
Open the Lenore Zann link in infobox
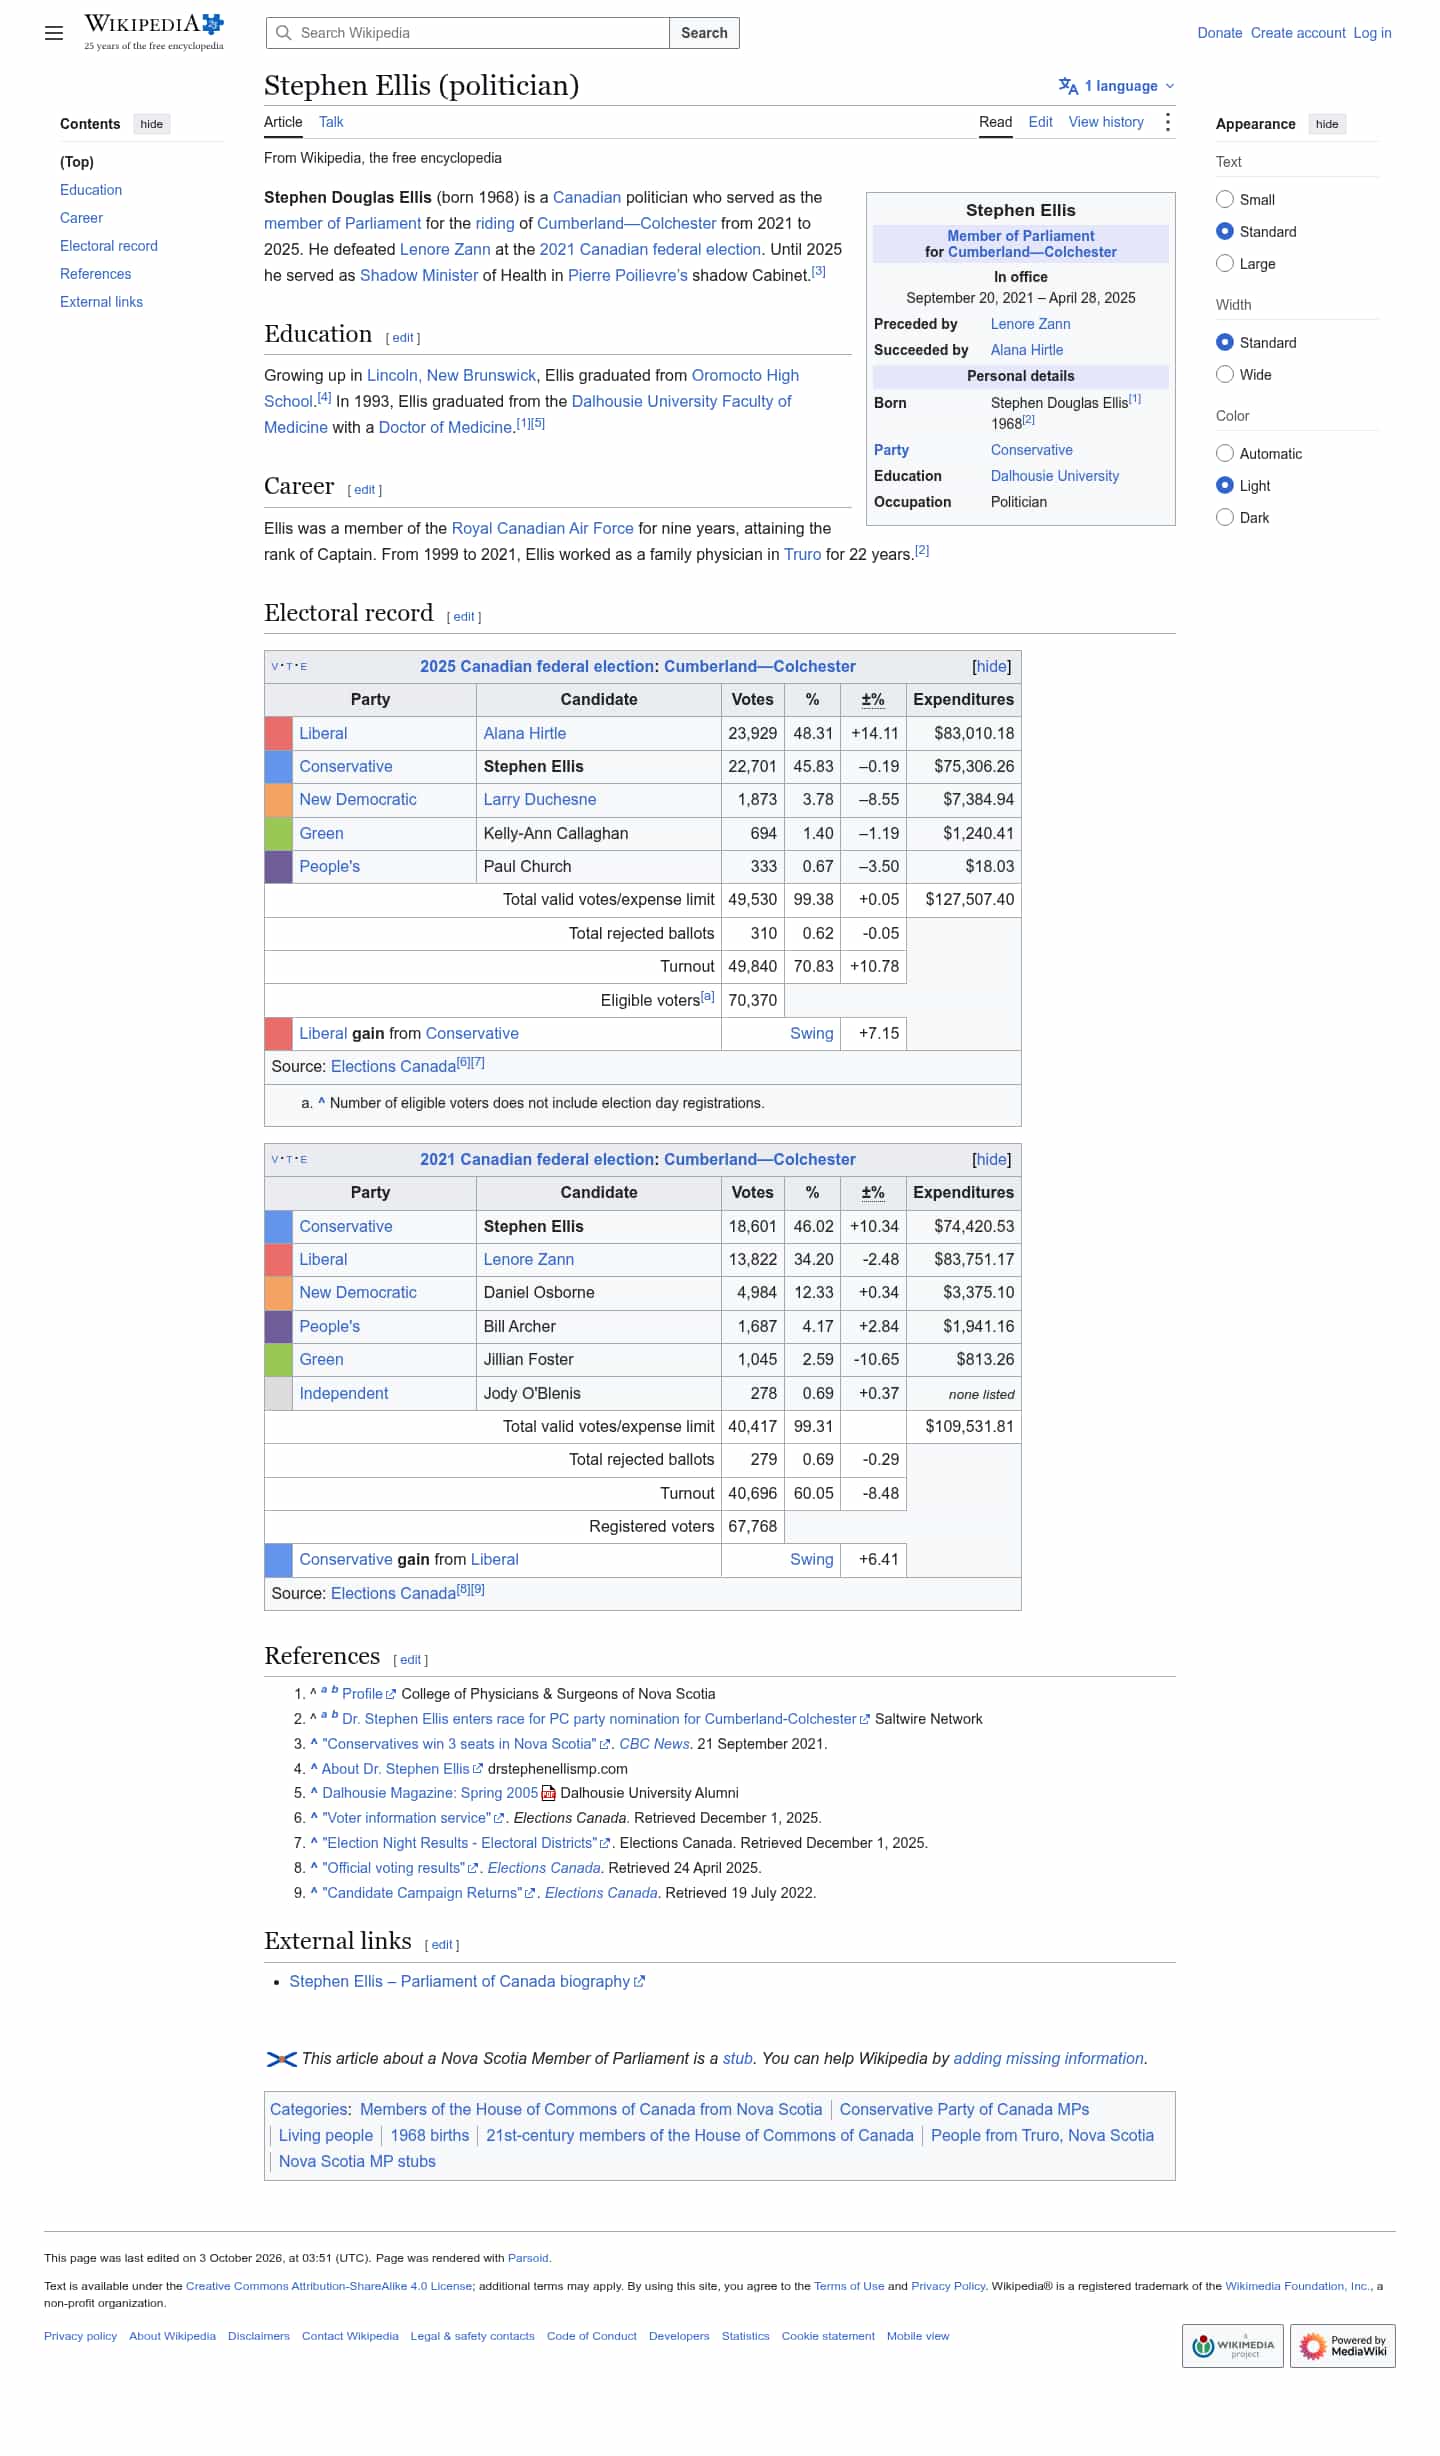(x=1030, y=324)
